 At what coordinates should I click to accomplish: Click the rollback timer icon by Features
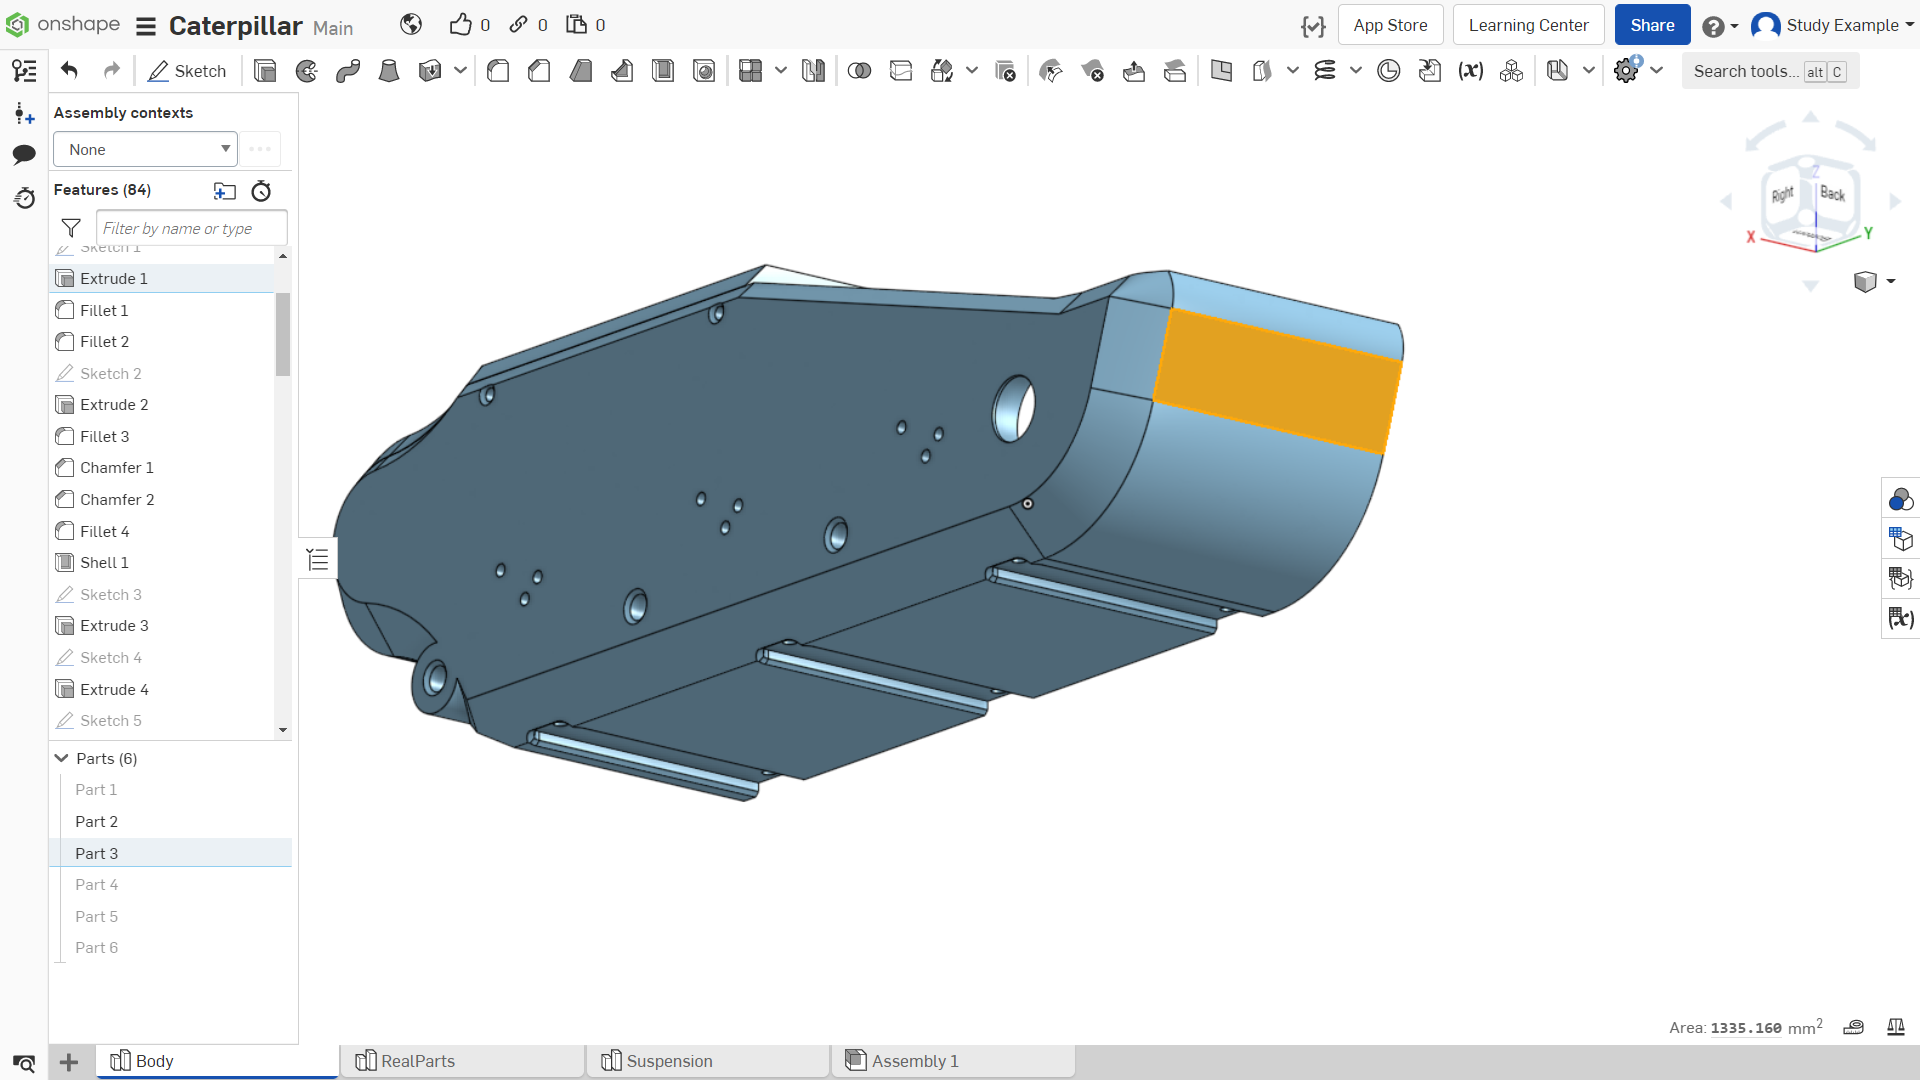pyautogui.click(x=261, y=191)
